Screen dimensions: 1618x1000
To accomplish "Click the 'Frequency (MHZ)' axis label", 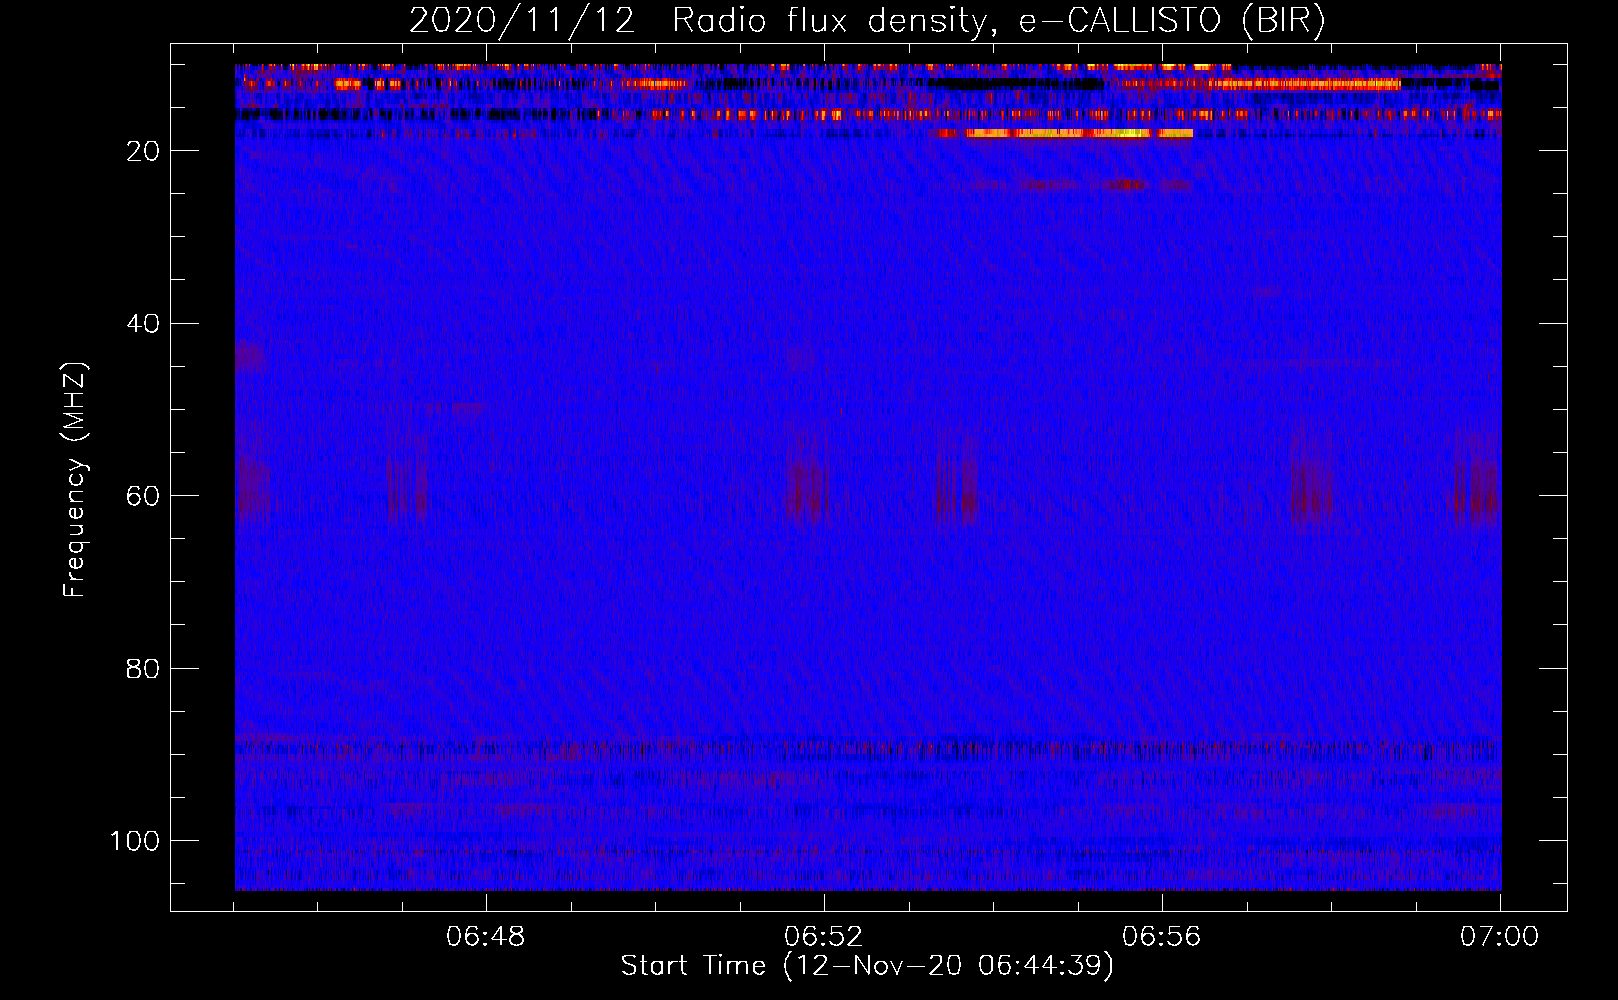I will [75, 479].
